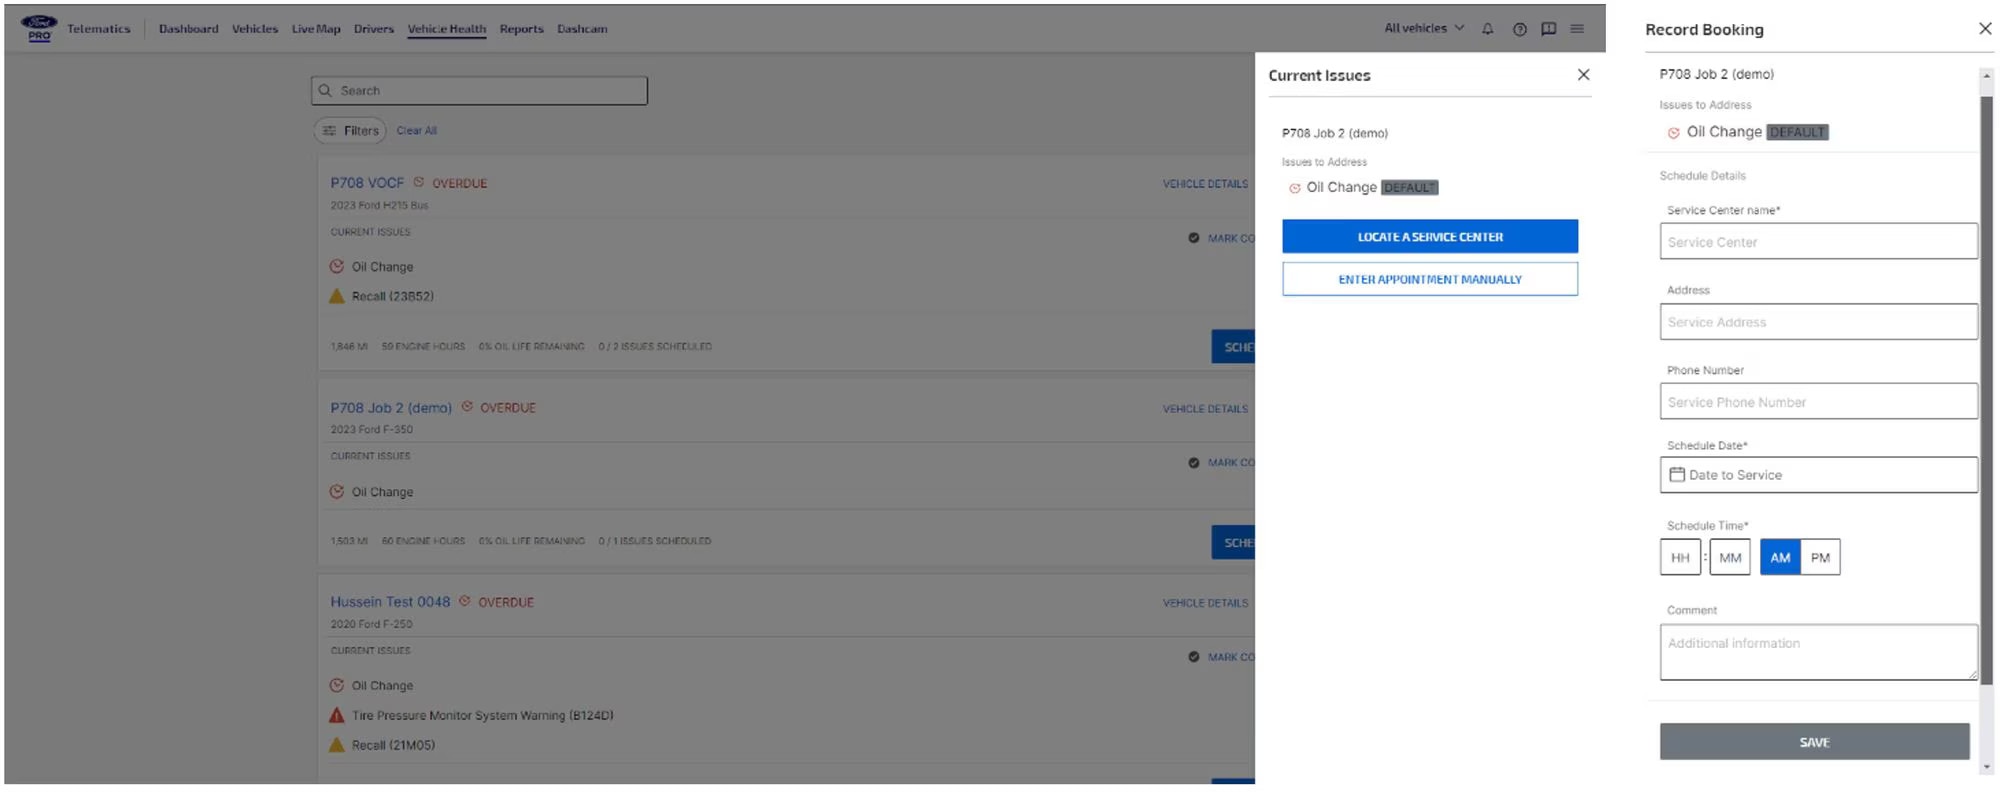Click Clear All filters link

pyautogui.click(x=417, y=131)
